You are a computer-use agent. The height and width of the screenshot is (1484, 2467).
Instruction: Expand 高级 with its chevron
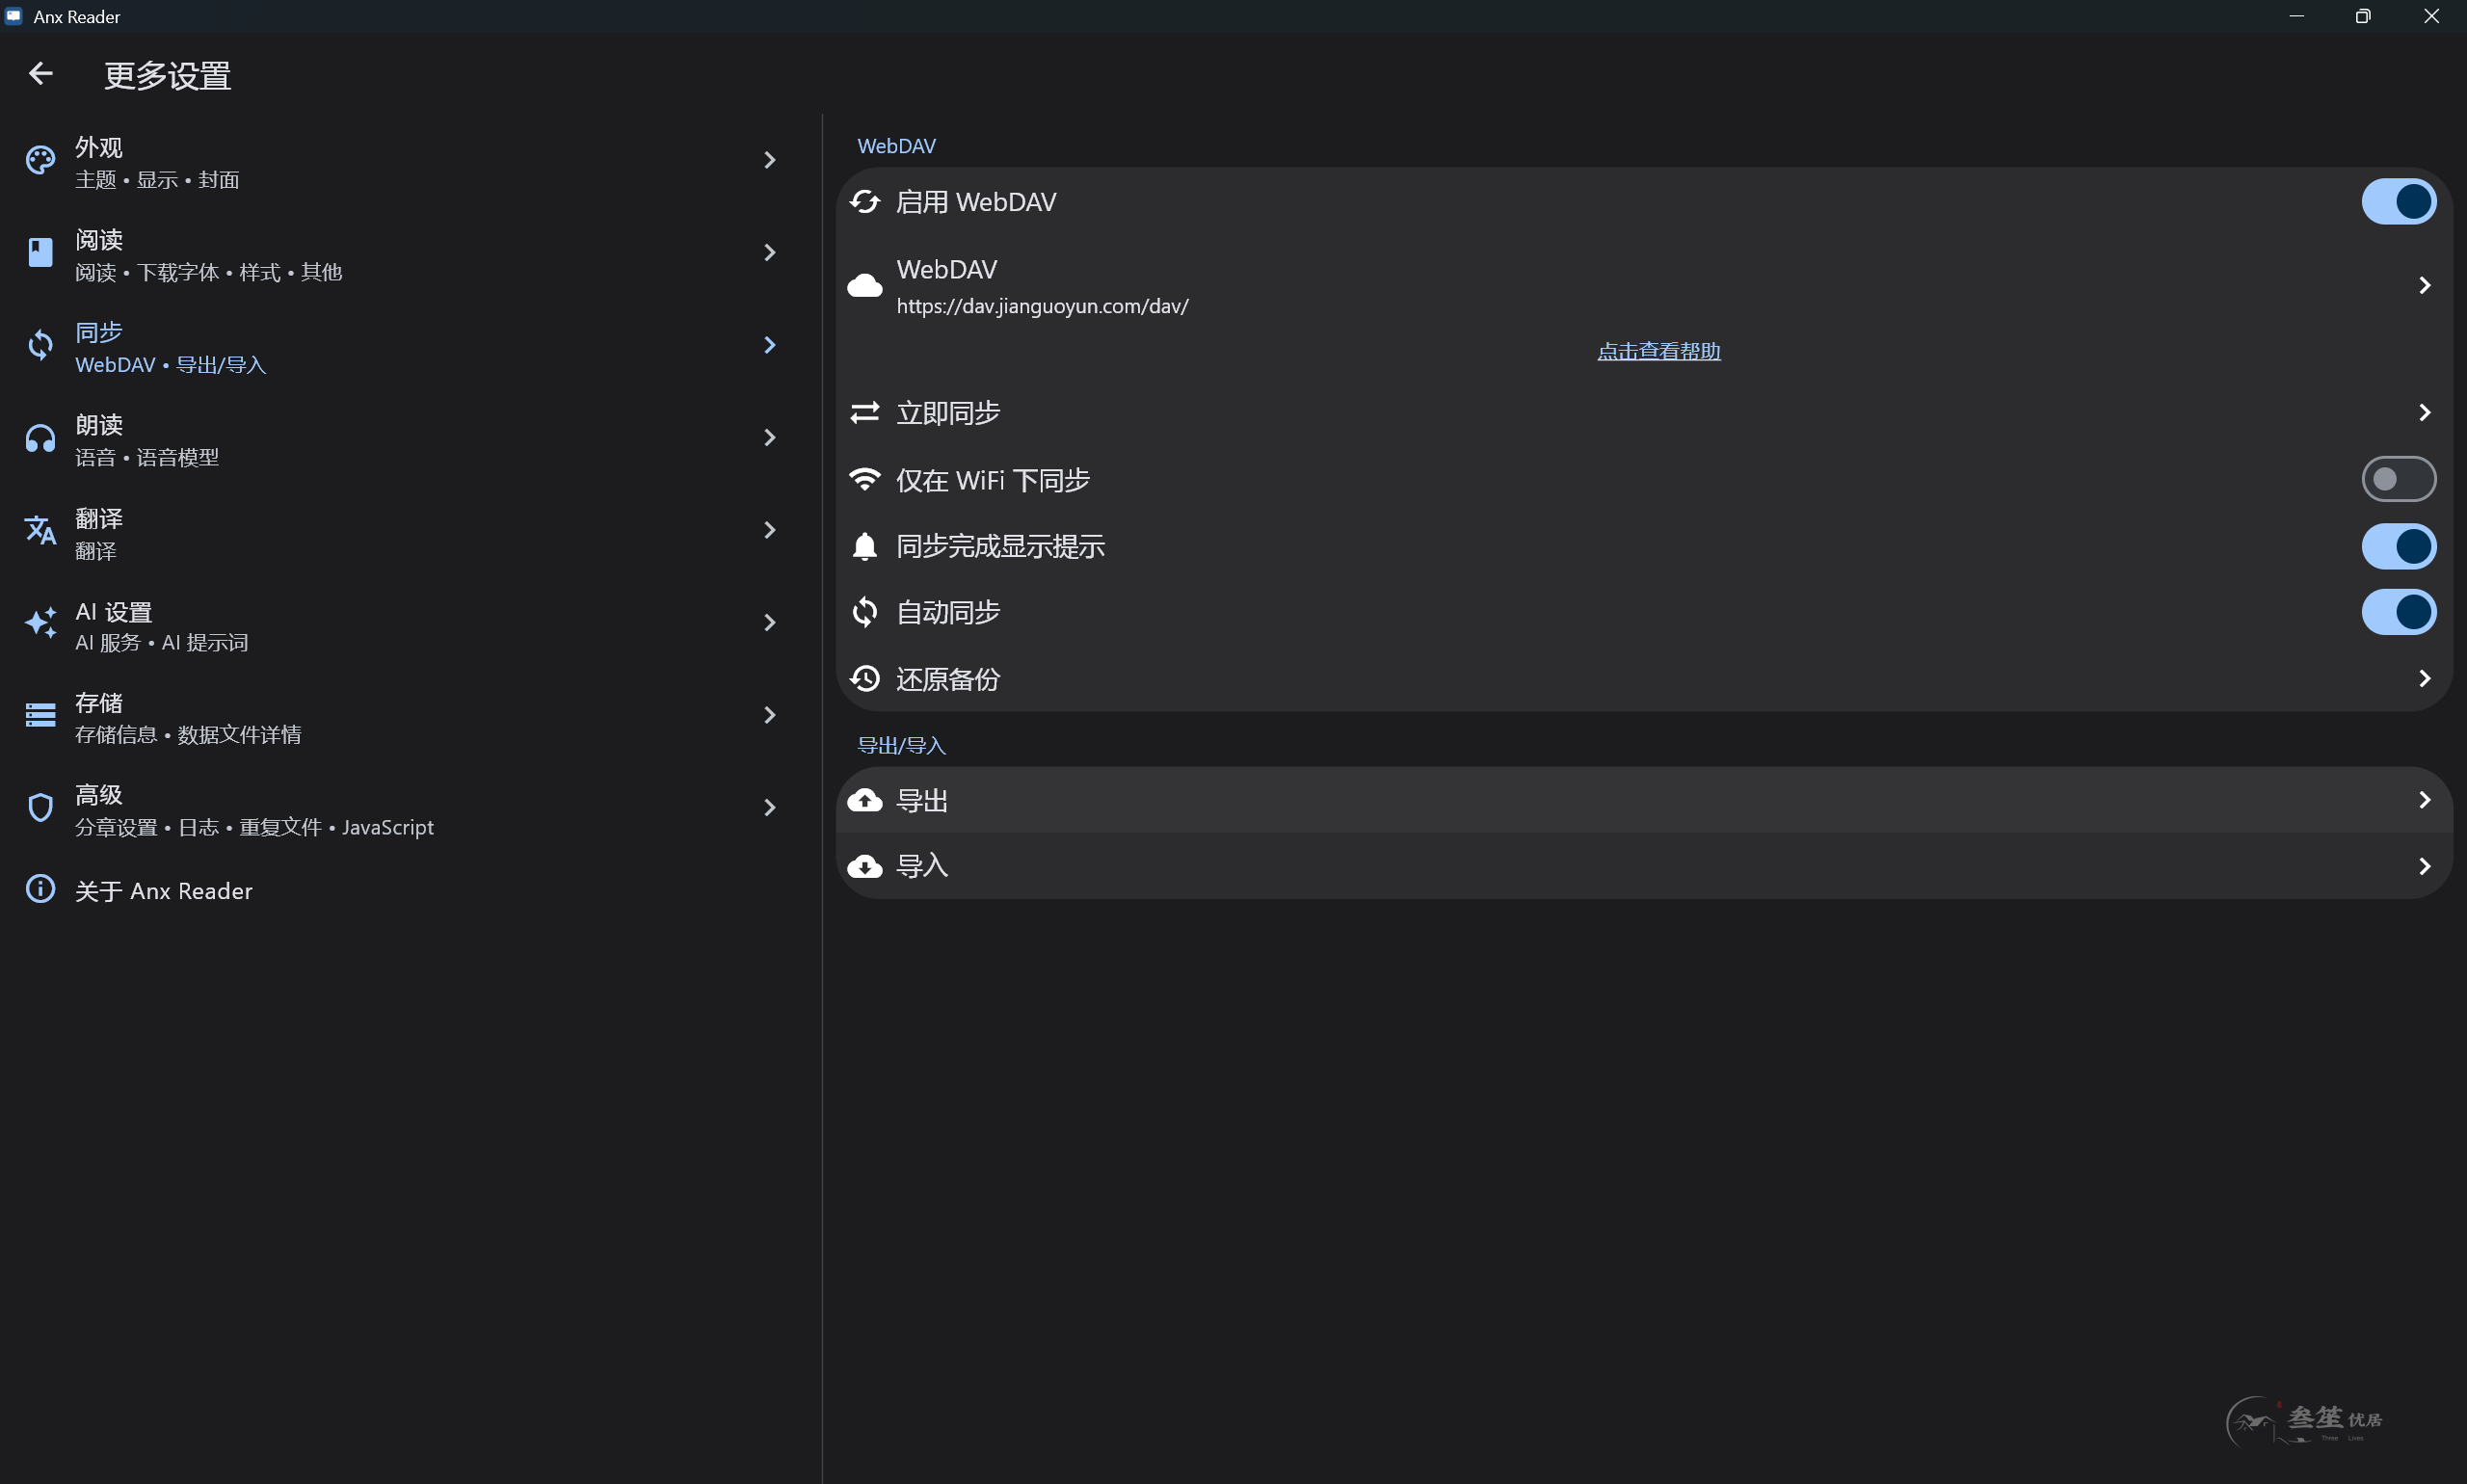point(769,807)
